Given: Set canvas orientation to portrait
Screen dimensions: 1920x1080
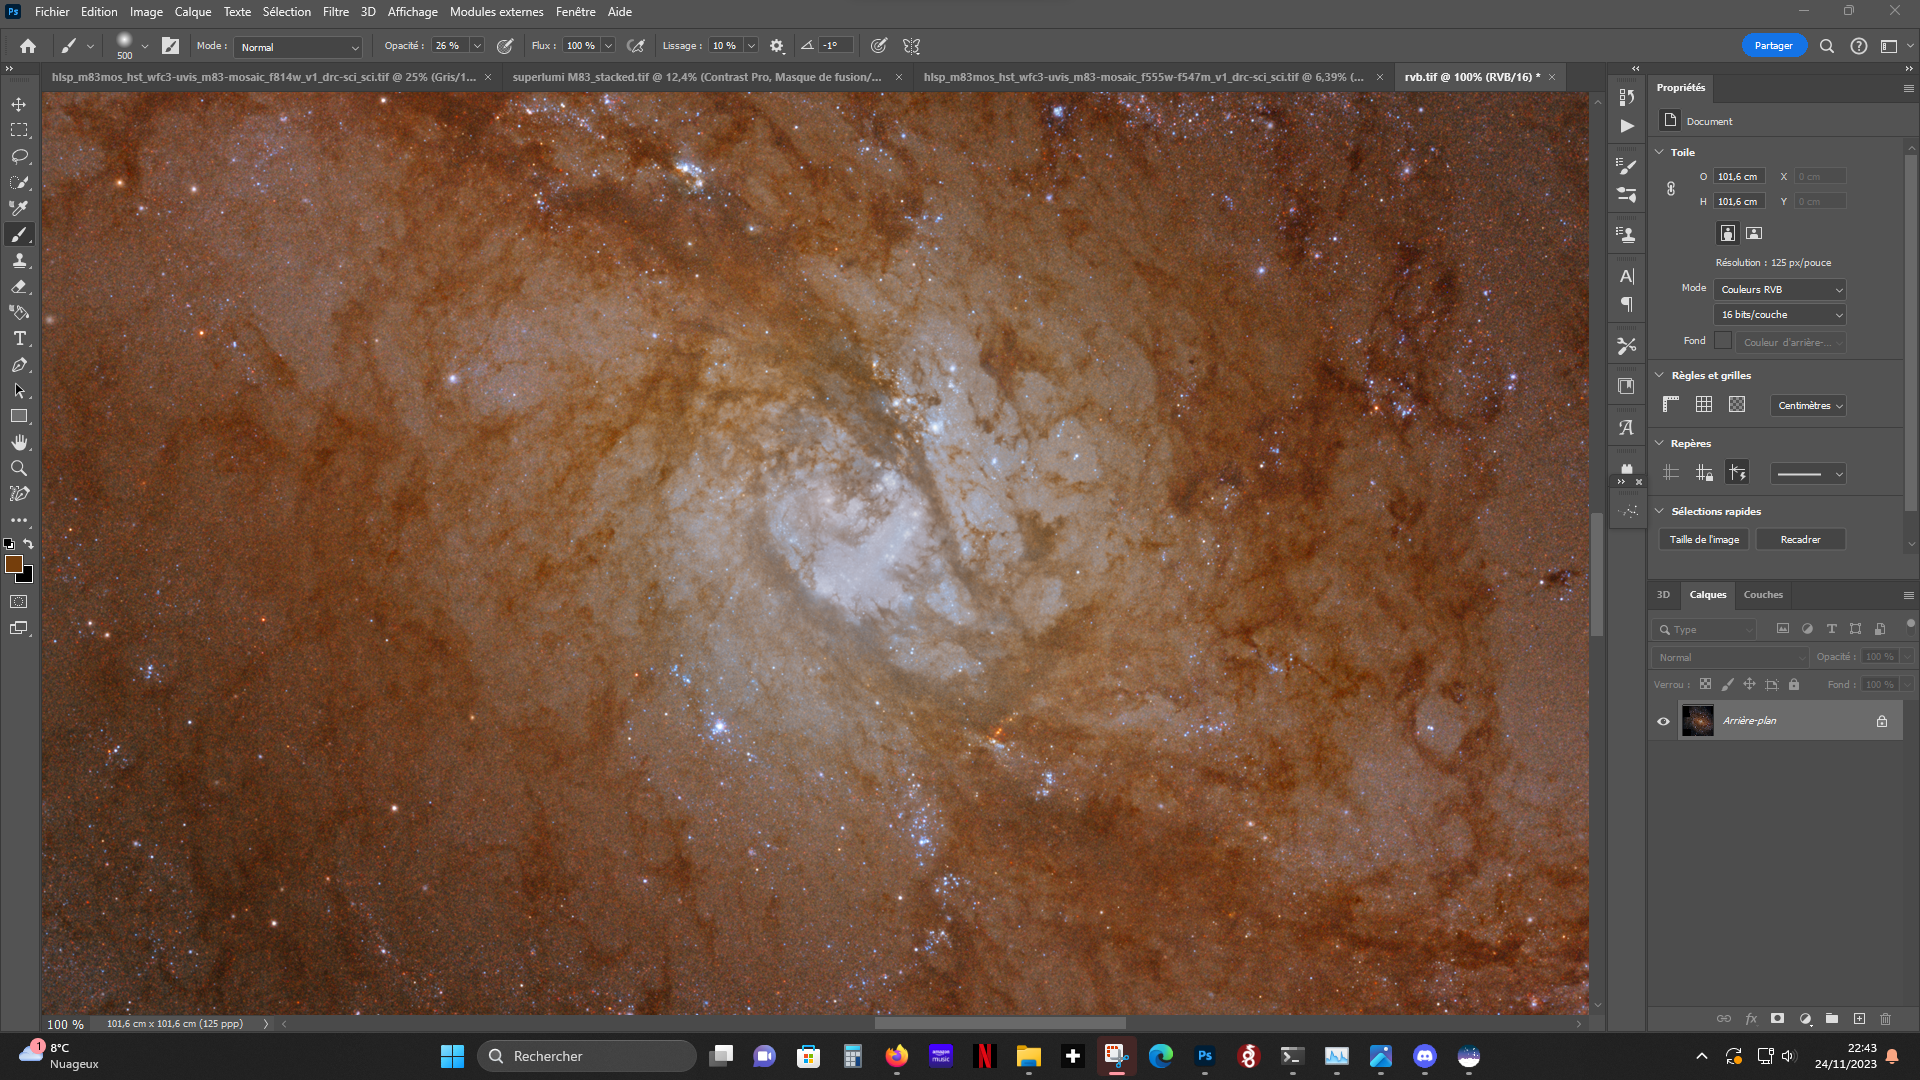Looking at the screenshot, I should (x=1728, y=233).
